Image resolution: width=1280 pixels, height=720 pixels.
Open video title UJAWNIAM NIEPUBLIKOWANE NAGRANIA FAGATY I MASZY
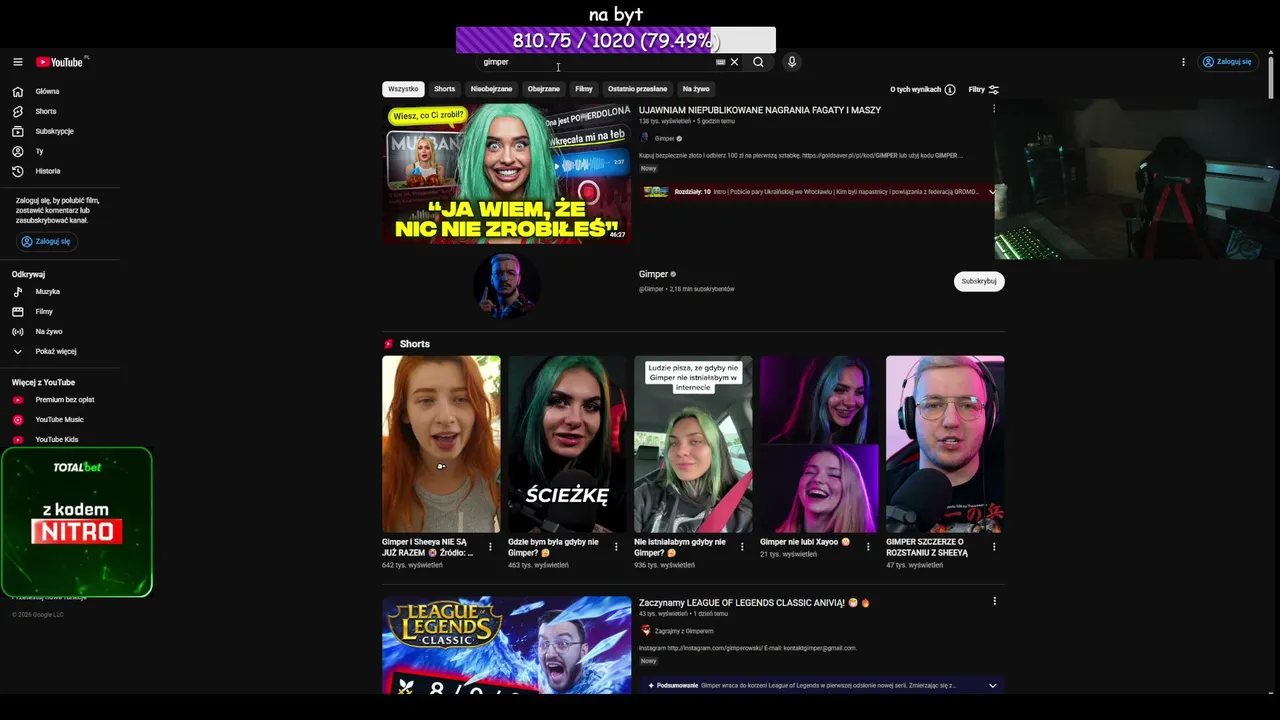760,110
